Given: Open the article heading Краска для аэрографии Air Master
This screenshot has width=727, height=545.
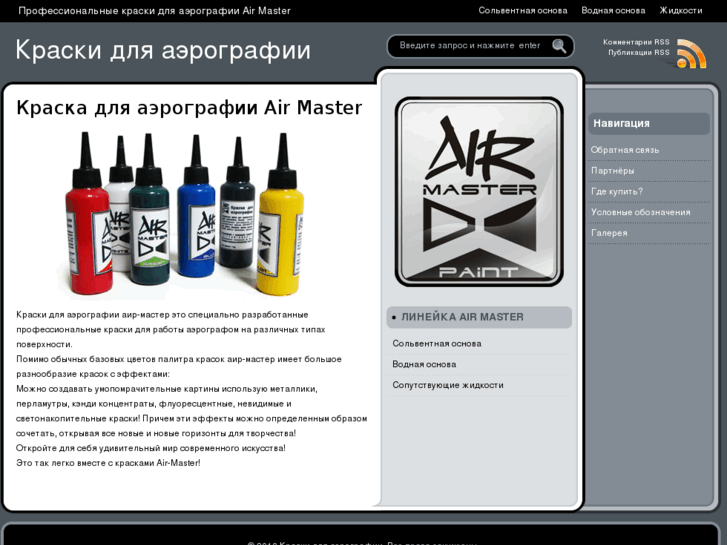Looking at the screenshot, I should [189, 108].
